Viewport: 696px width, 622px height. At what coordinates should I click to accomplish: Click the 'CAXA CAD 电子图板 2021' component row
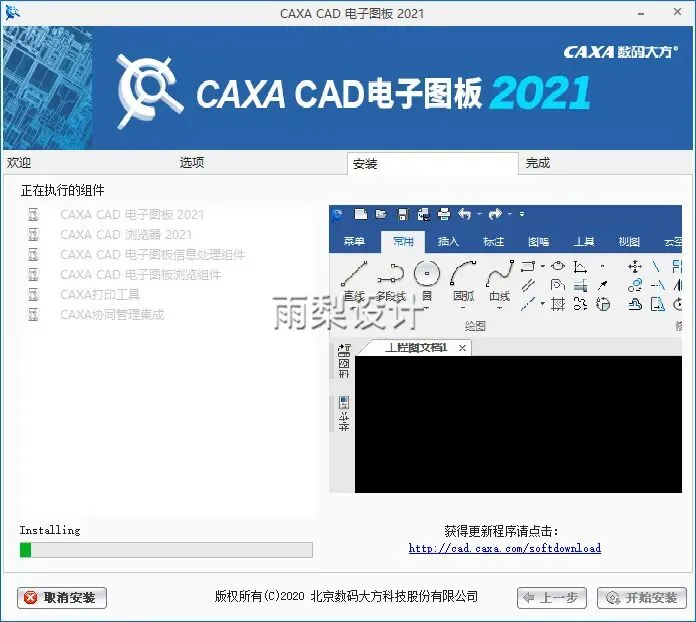[132, 215]
